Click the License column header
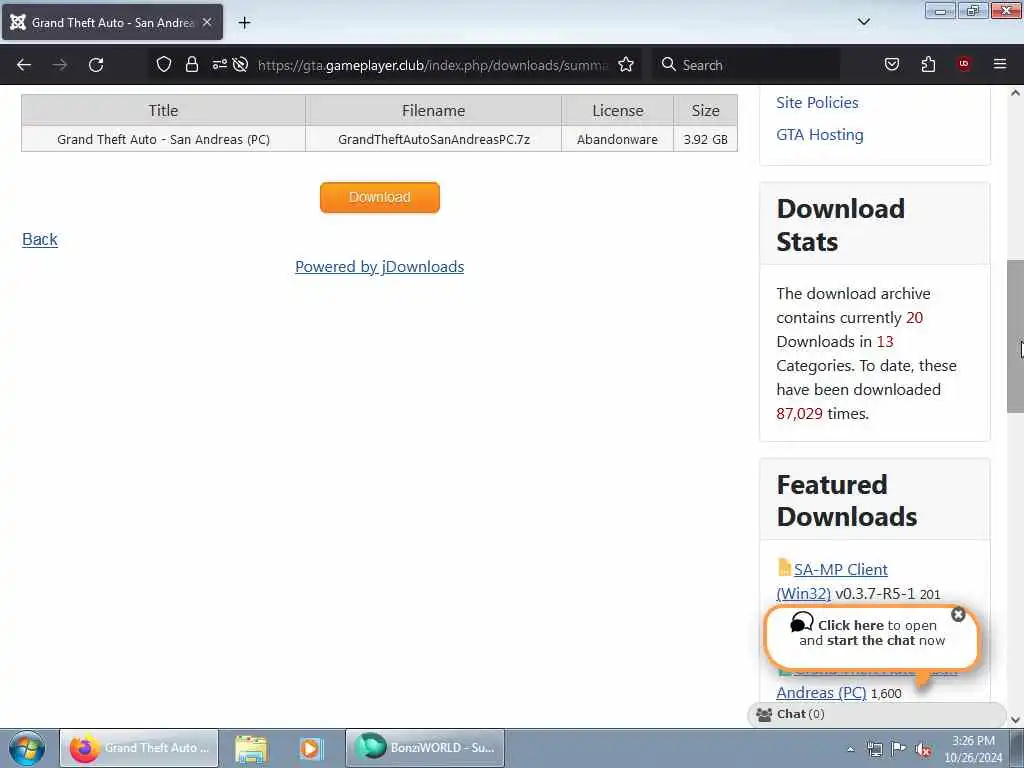The image size is (1024, 768). pos(617,110)
